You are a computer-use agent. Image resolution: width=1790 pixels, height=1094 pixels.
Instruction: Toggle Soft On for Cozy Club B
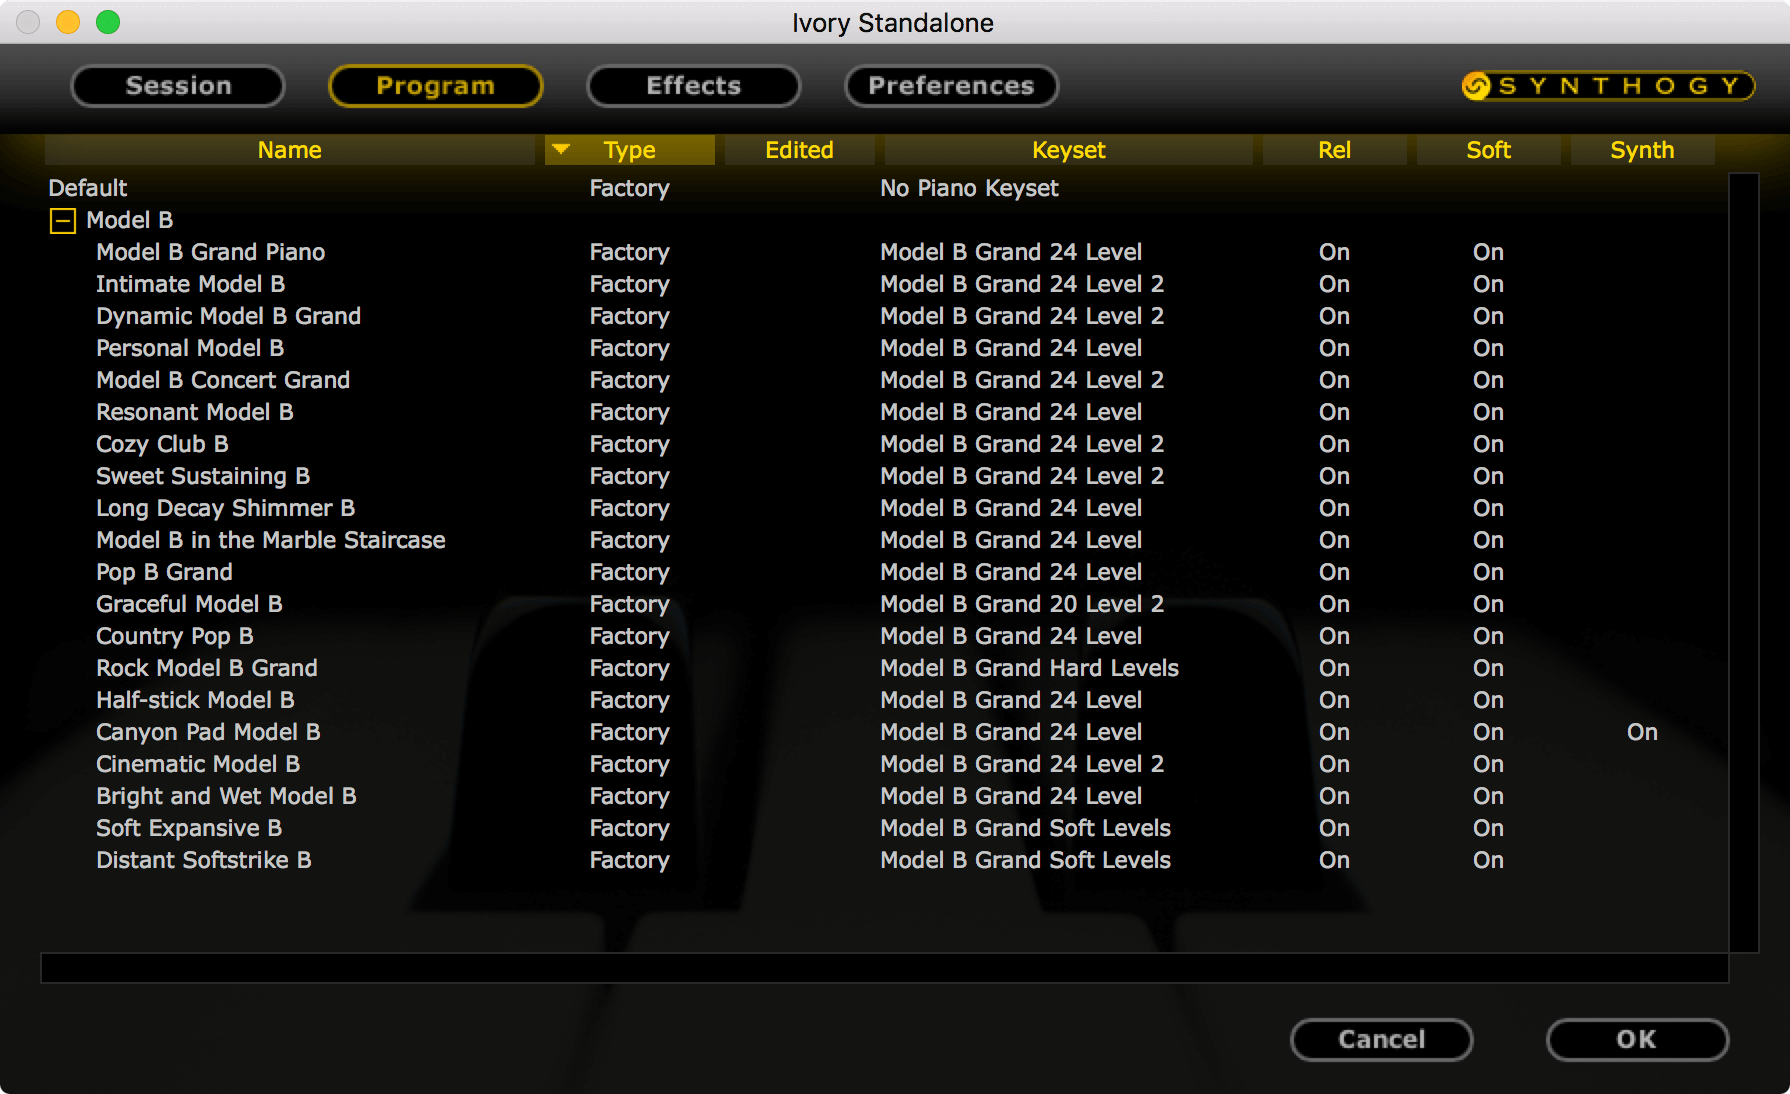point(1488,444)
